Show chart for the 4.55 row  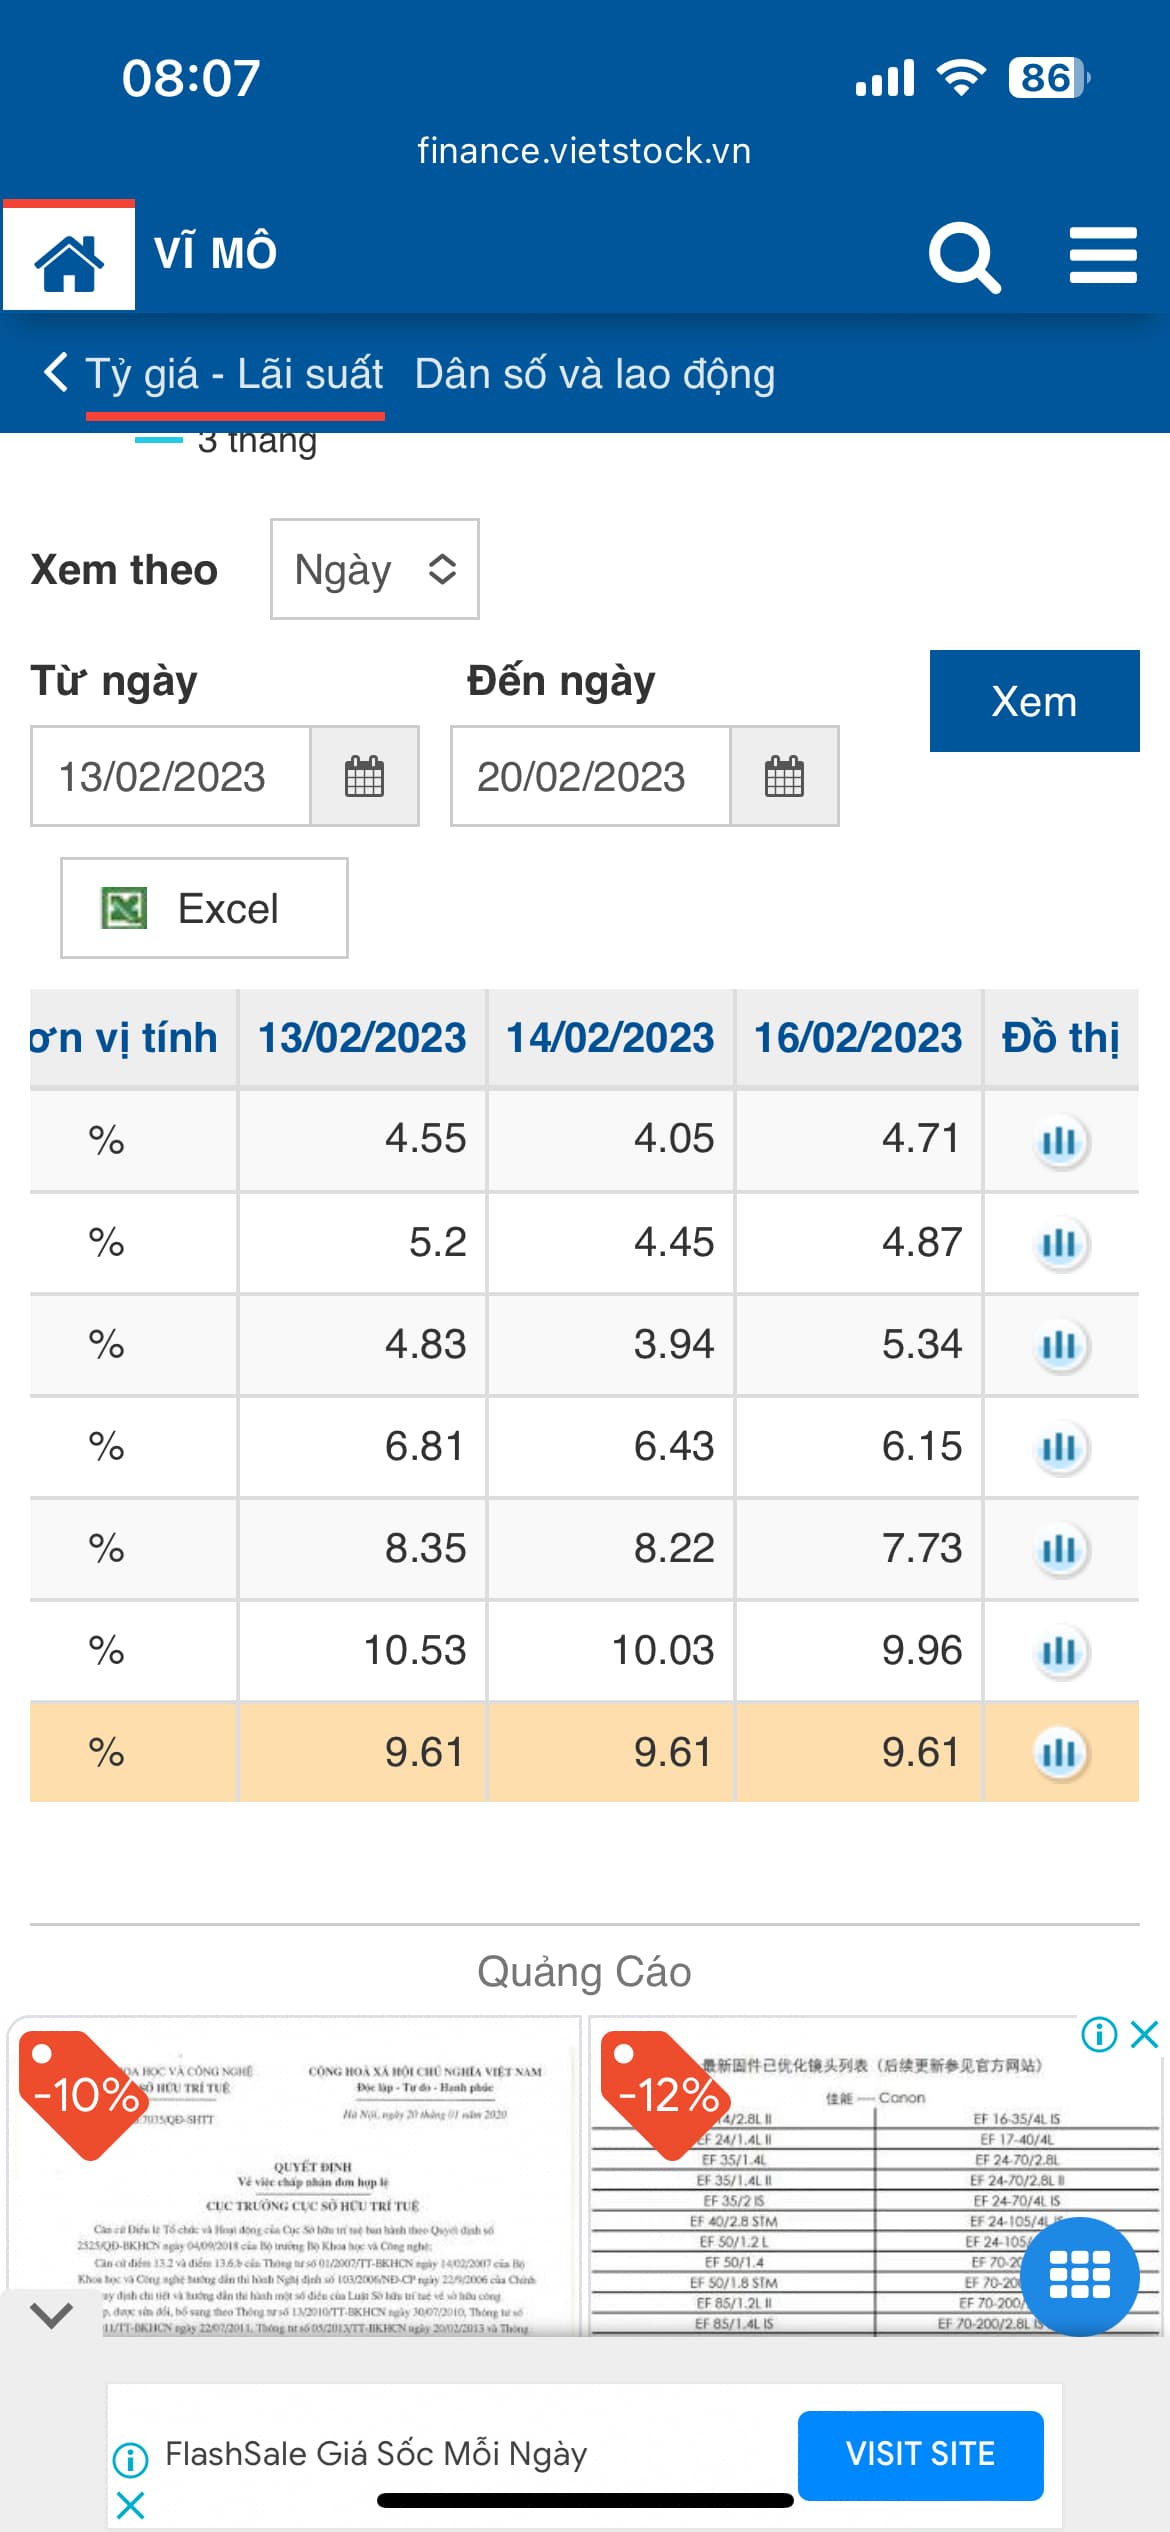[1059, 1141]
